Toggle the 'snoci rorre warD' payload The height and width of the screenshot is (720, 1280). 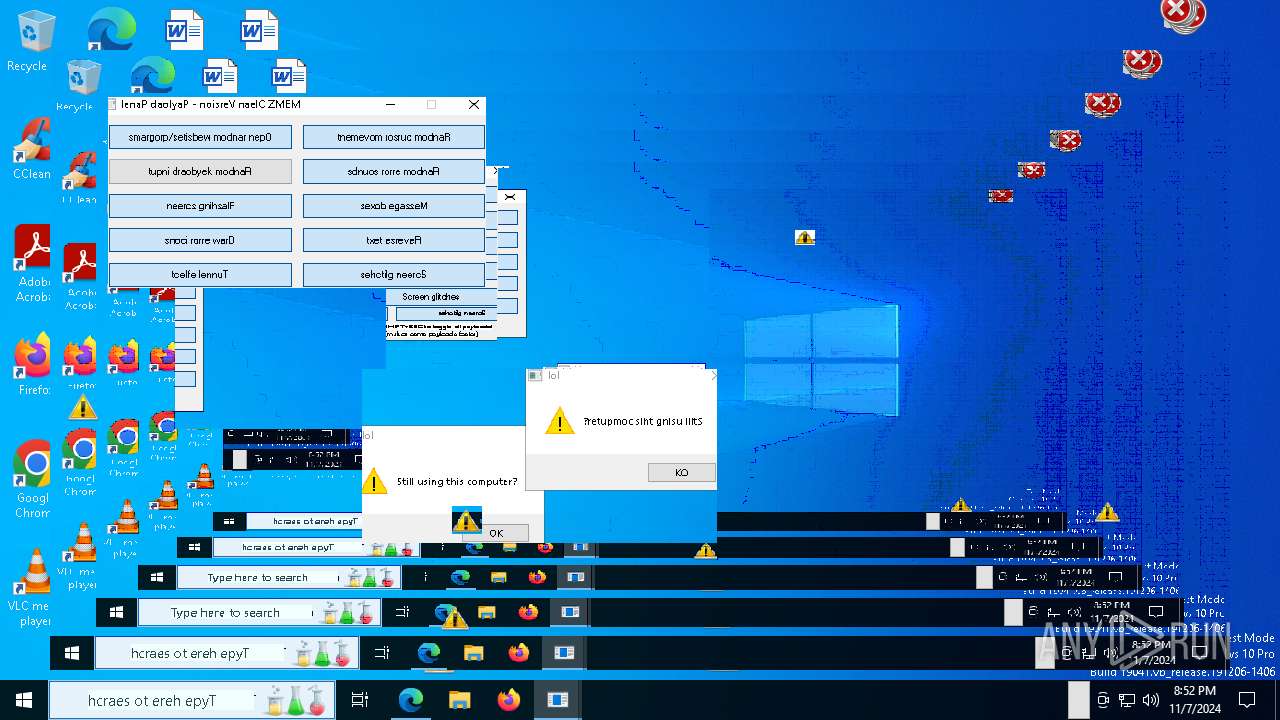pyautogui.click(x=200, y=240)
